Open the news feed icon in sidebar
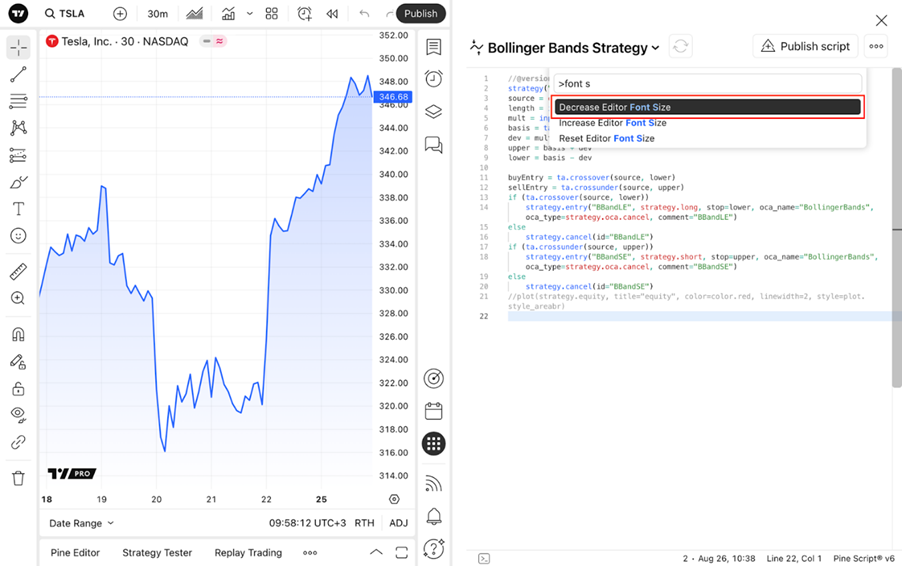Screen dimensions: 902x566 pos(434,483)
